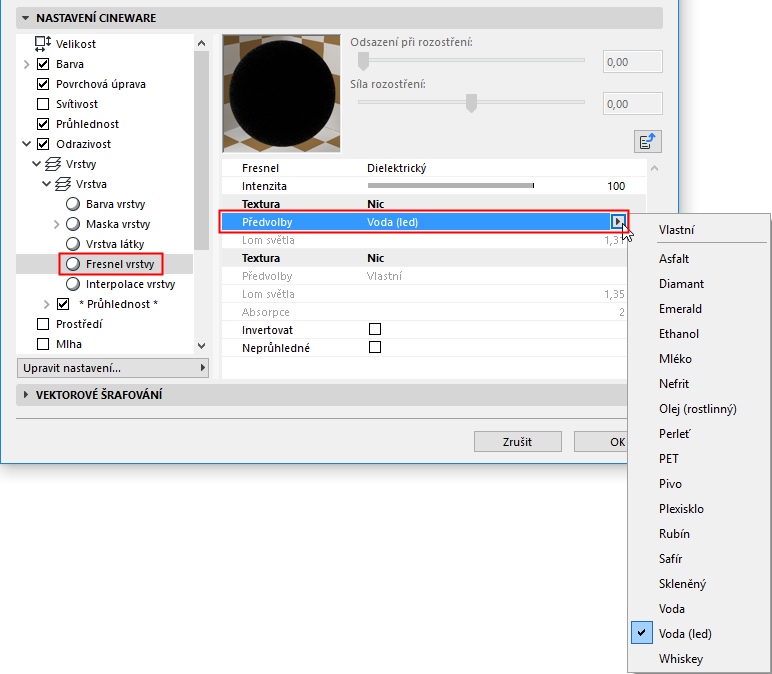Image resolution: width=772 pixels, height=674 pixels.
Task: Select the Fresnel vrstvy sphere icon
Action: pos(73,264)
